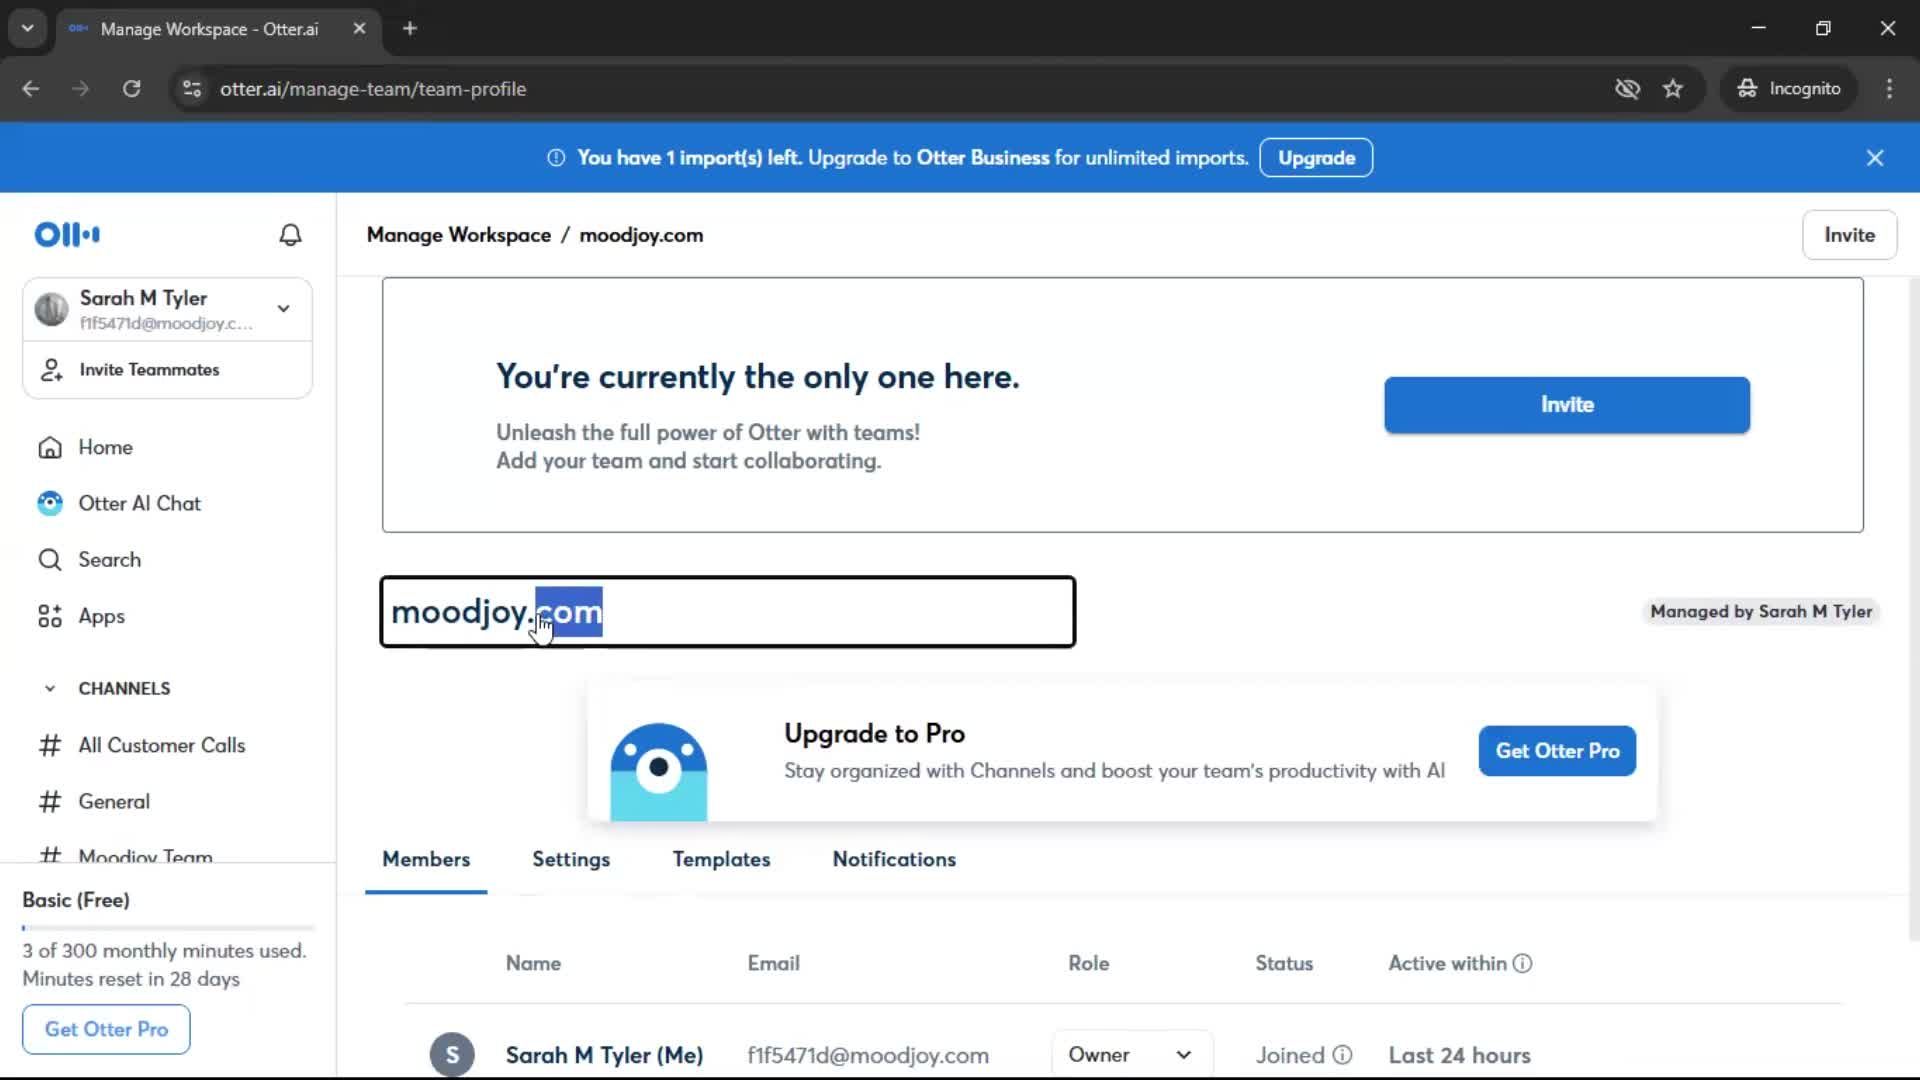Dismiss the blue import banner
This screenshot has height=1080, width=1920.
point(1875,158)
